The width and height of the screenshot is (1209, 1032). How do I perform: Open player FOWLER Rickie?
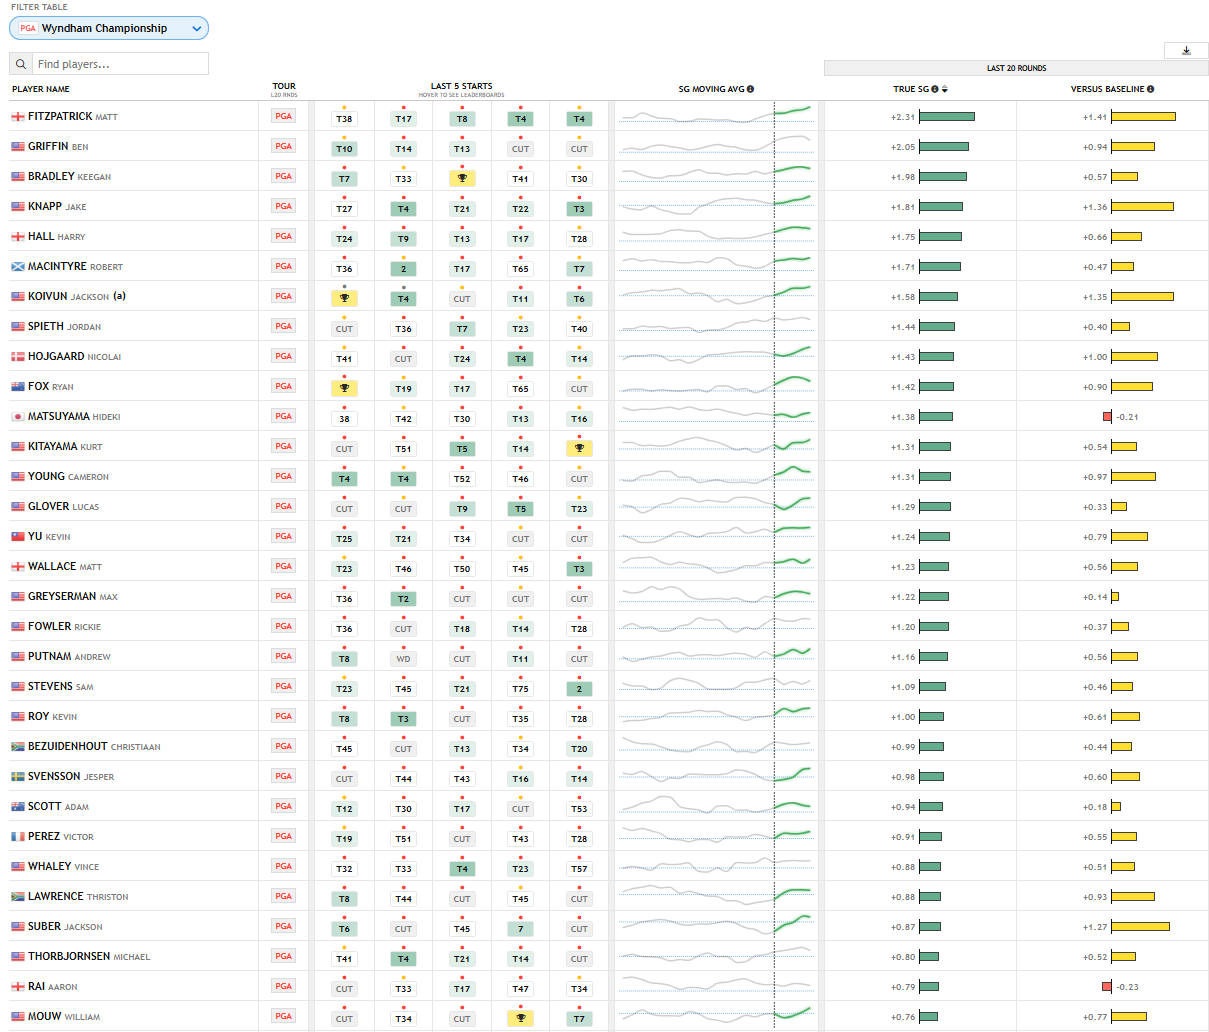[x=64, y=627]
